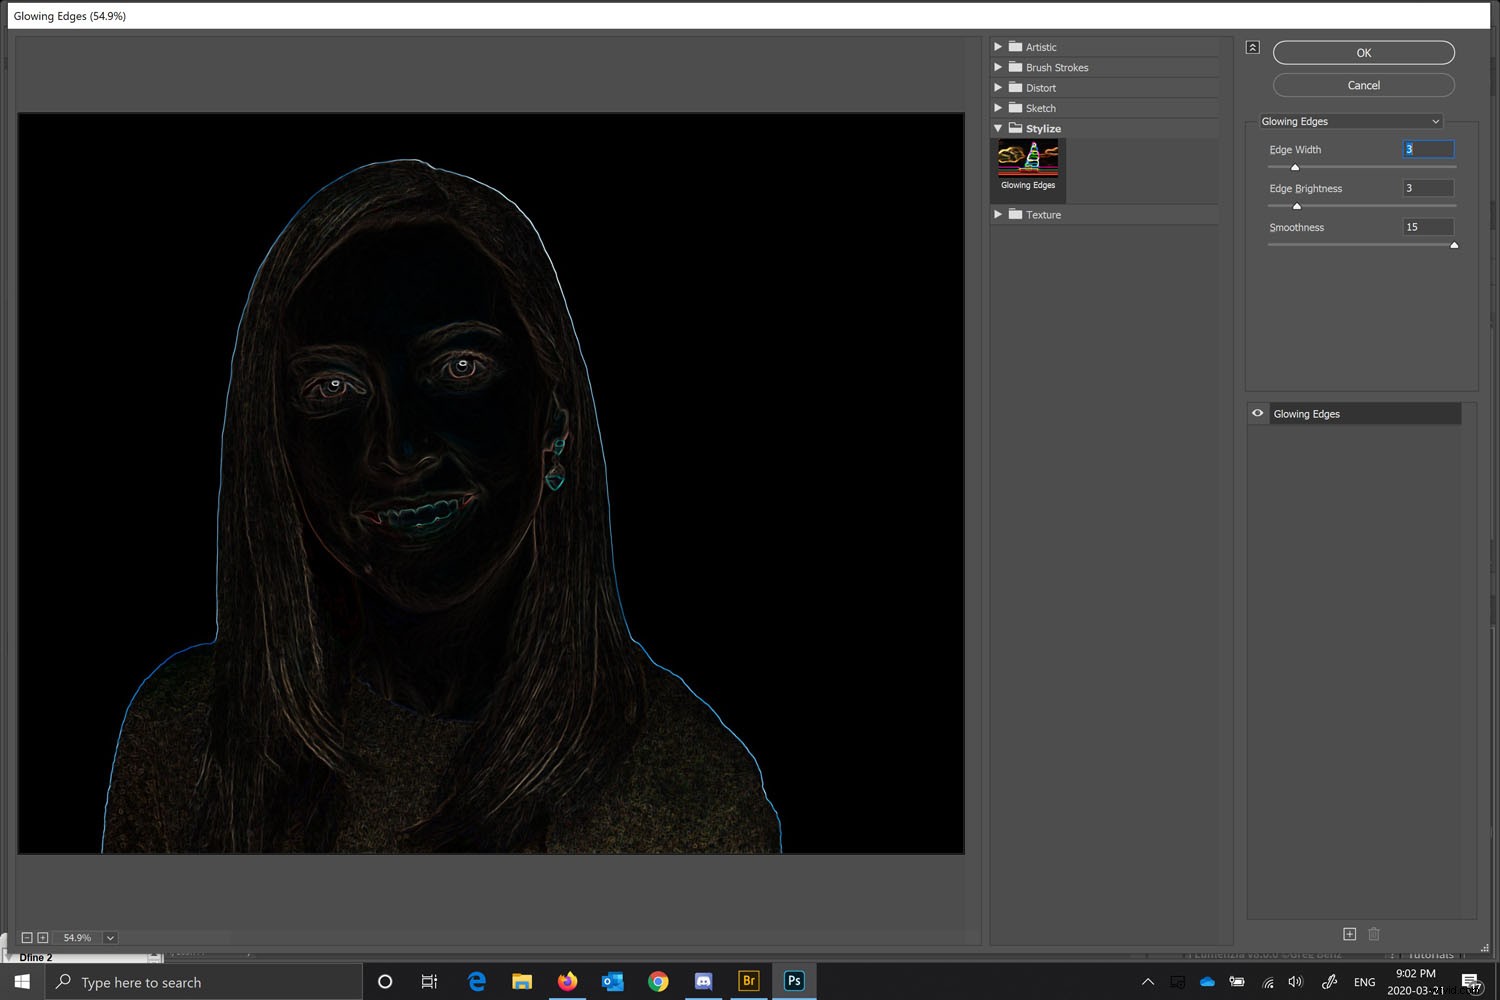Viewport: 1500px width, 1000px height.
Task: Delete the effect layer using the trash icon
Action: (x=1374, y=934)
